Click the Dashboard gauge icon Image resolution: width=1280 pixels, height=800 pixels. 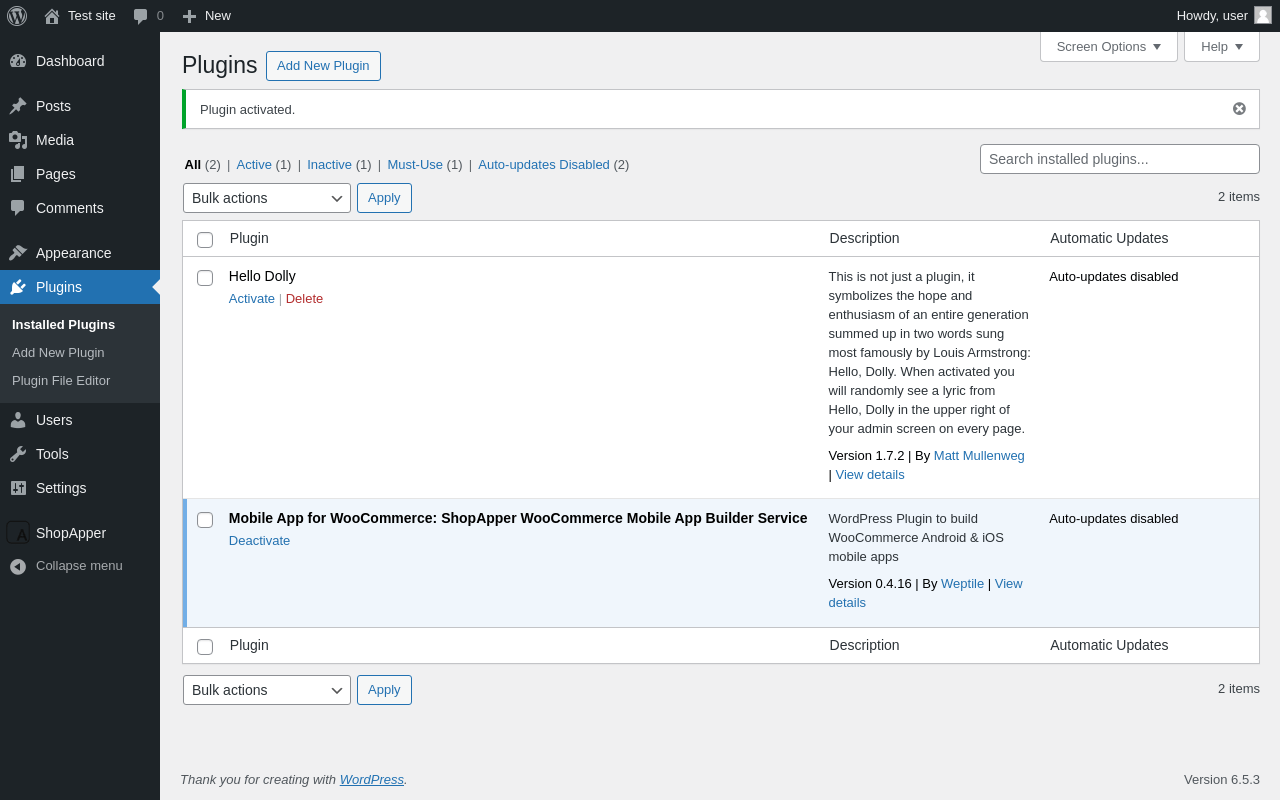tap(18, 61)
